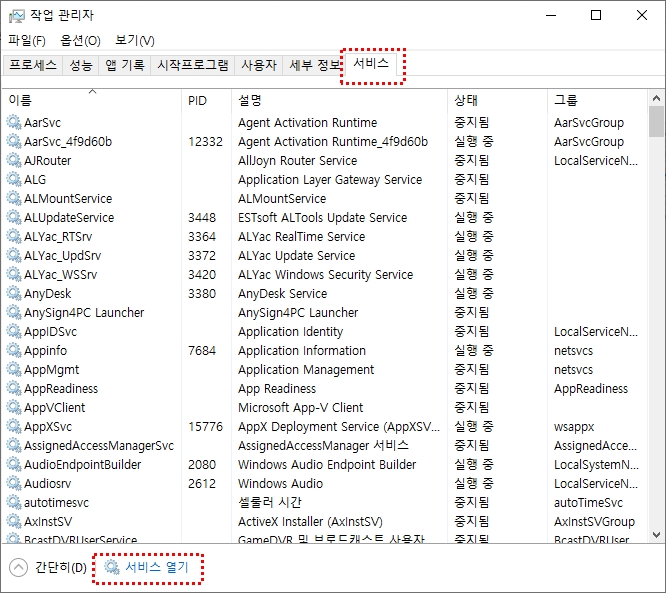
Task: Select the 서비스 tab
Action: click(x=371, y=64)
